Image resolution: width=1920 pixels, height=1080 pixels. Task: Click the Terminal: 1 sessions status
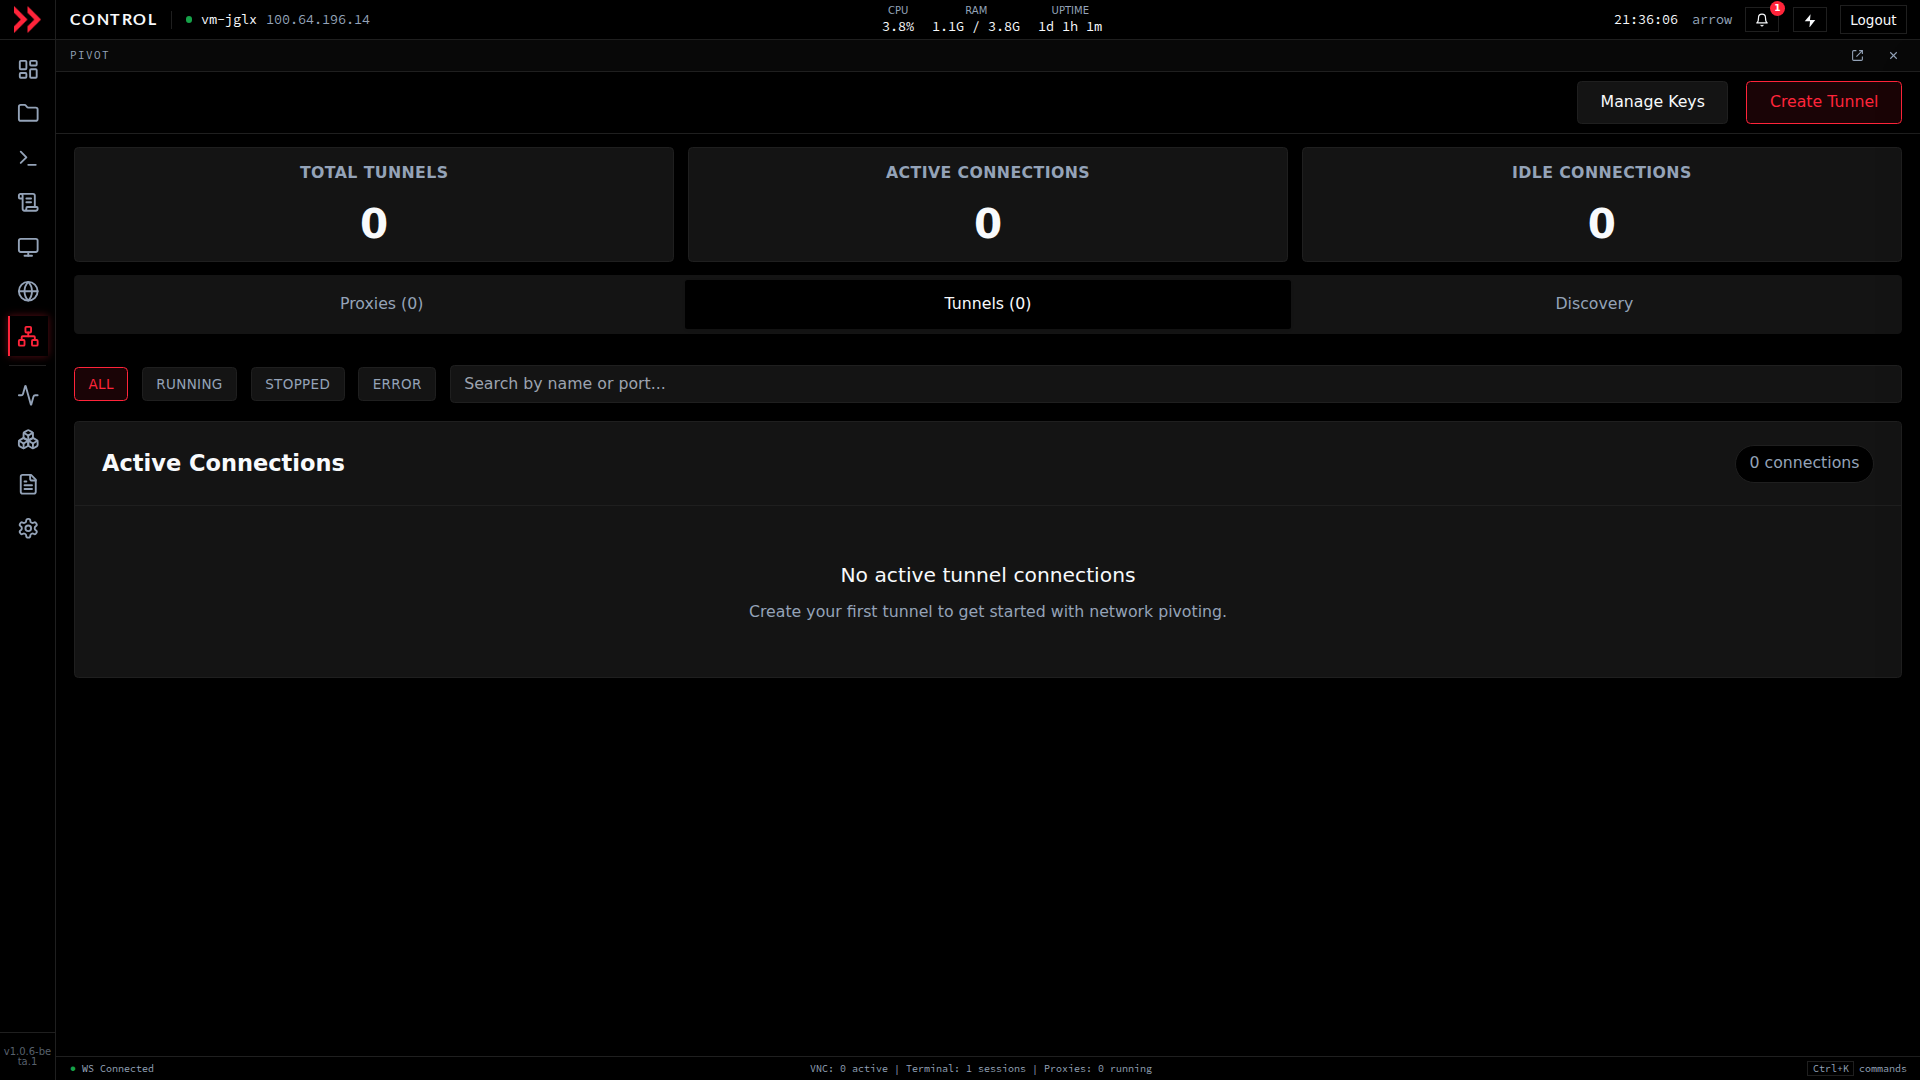click(966, 1069)
